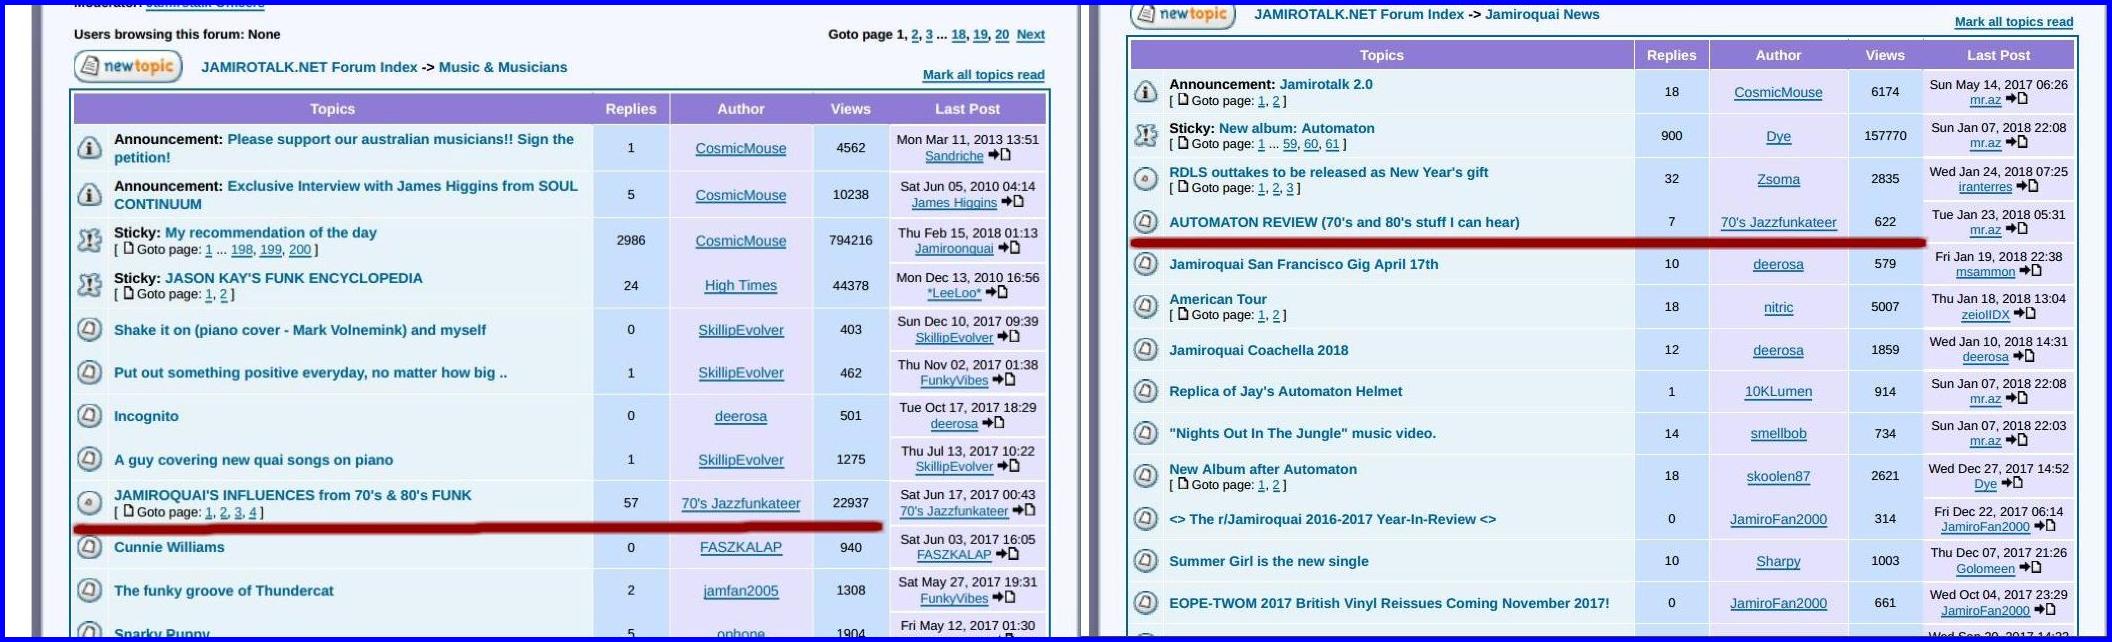Click Next page link in pagination
Image resolution: width=2112 pixels, height=642 pixels.
click(x=1030, y=34)
